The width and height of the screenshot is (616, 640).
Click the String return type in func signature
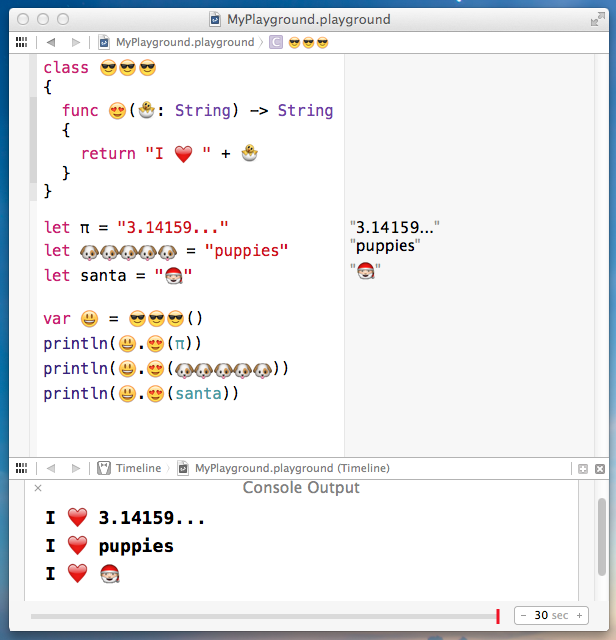click(x=305, y=111)
